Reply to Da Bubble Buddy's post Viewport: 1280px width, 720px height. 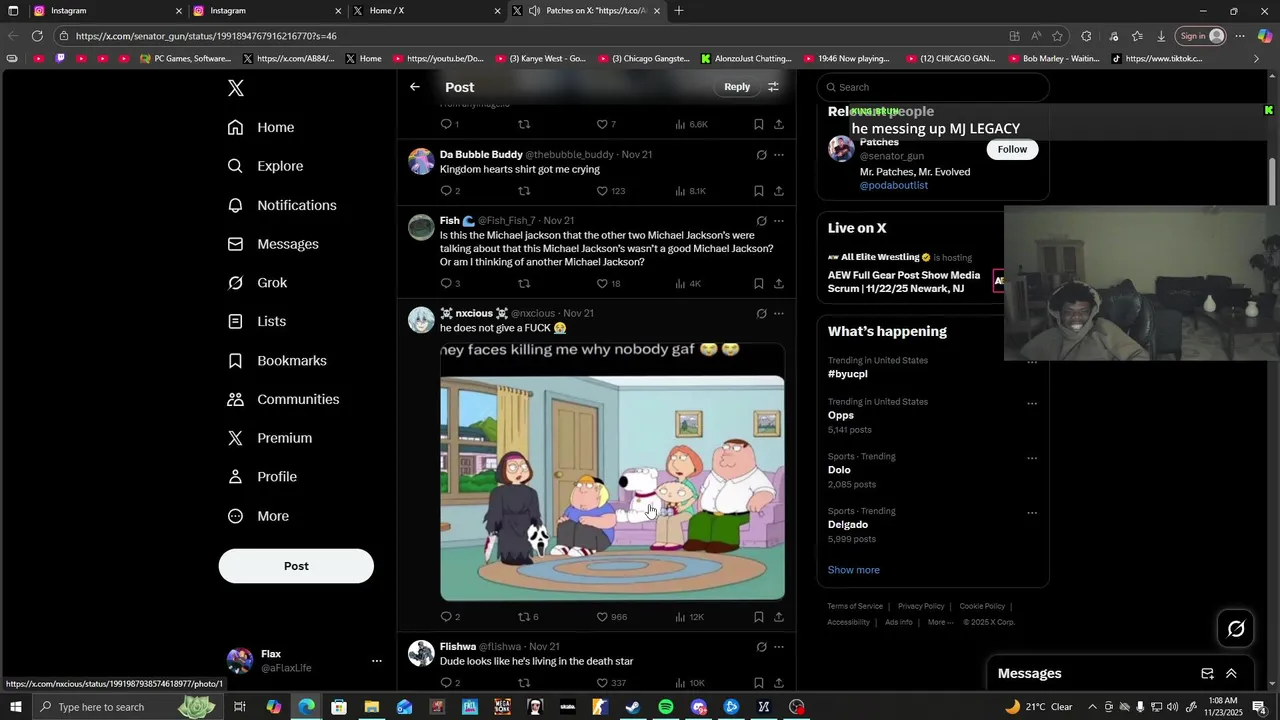(x=450, y=191)
